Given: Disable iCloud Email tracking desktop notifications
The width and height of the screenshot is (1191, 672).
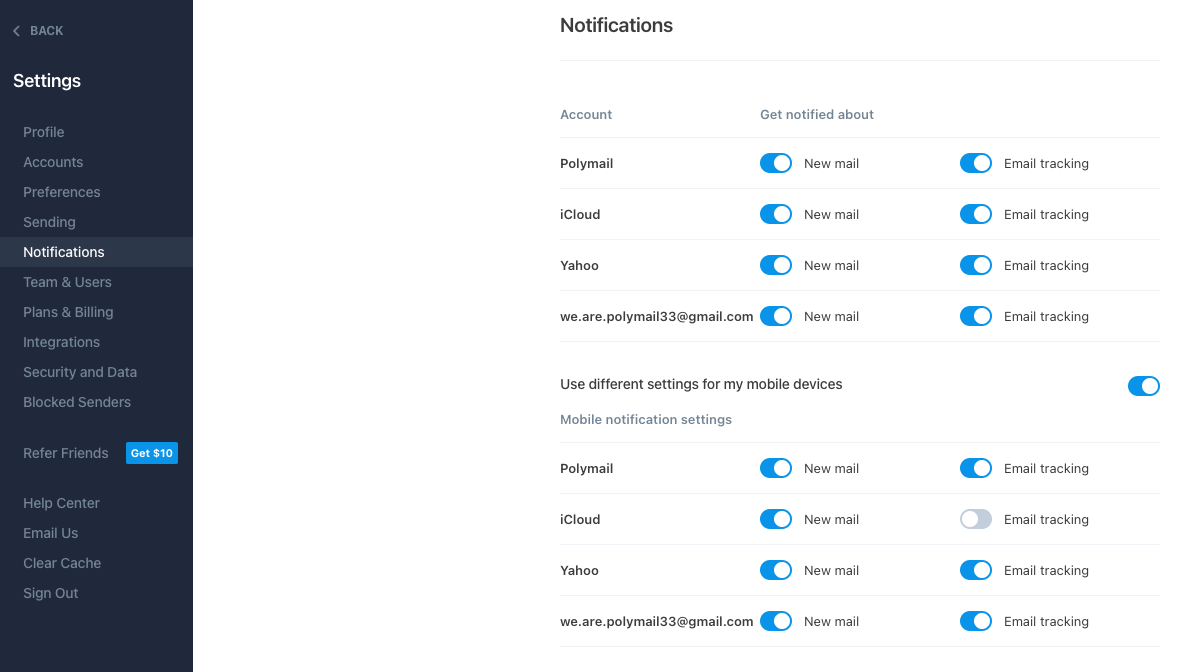Looking at the screenshot, I should click(976, 214).
